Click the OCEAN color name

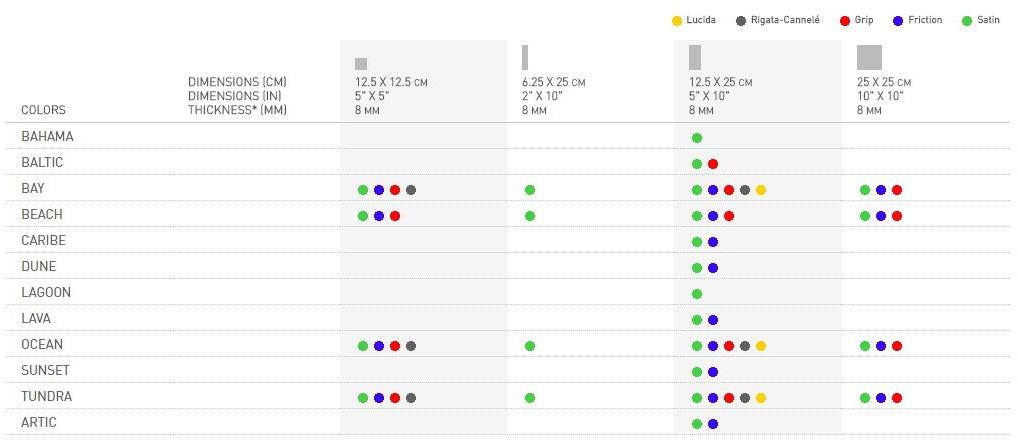42,345
